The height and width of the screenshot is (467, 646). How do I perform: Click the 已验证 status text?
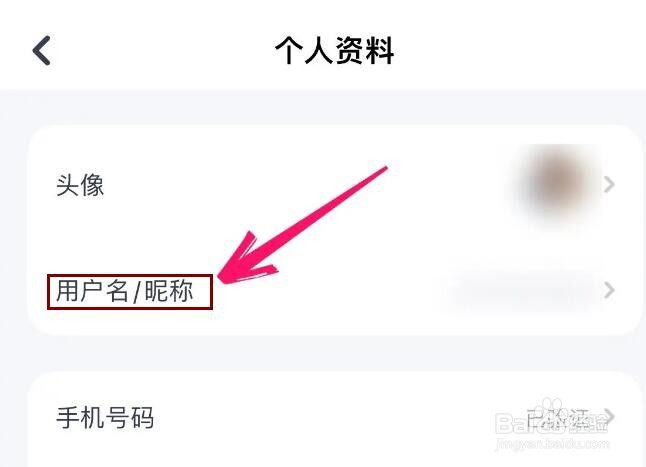tap(561, 418)
